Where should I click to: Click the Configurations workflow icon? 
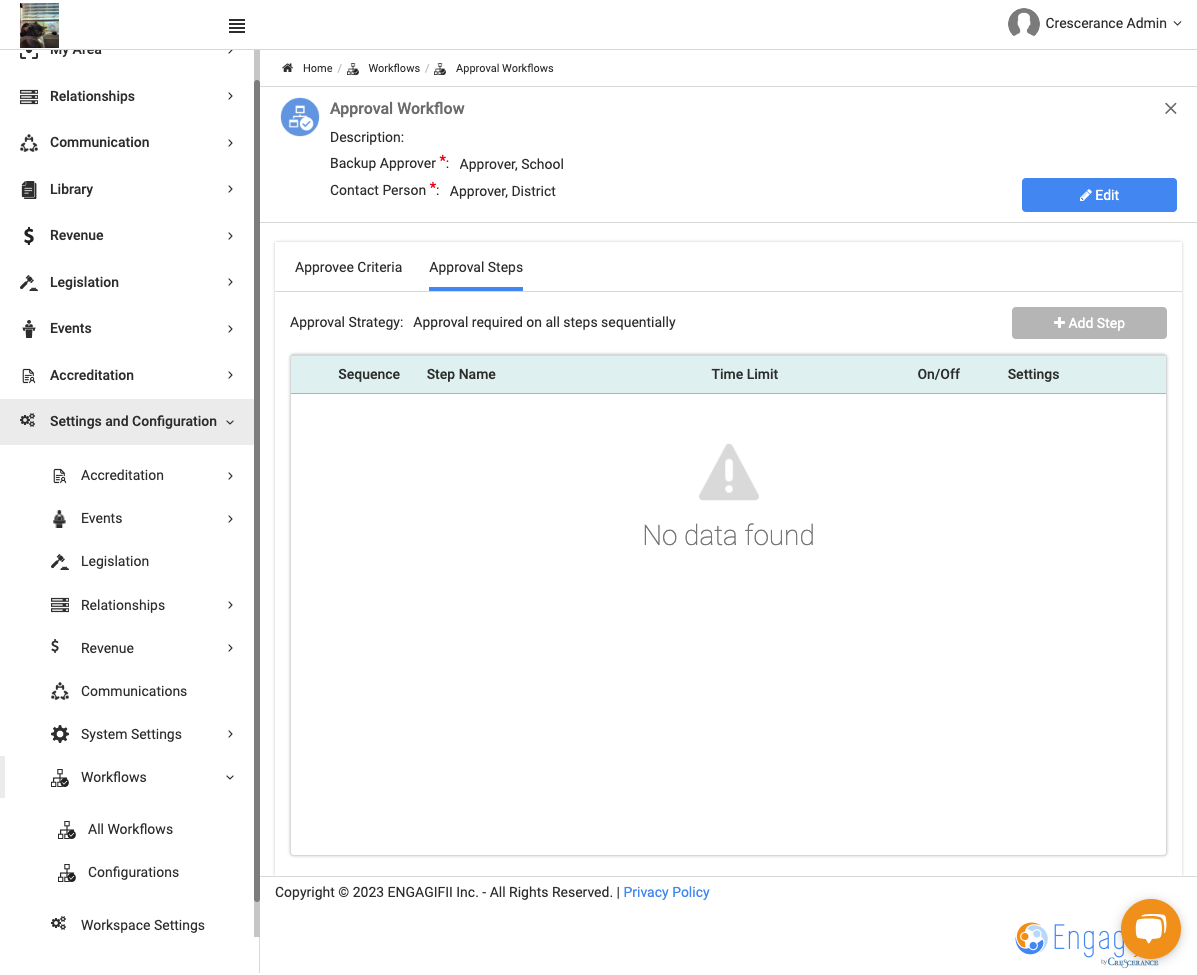tap(66, 873)
